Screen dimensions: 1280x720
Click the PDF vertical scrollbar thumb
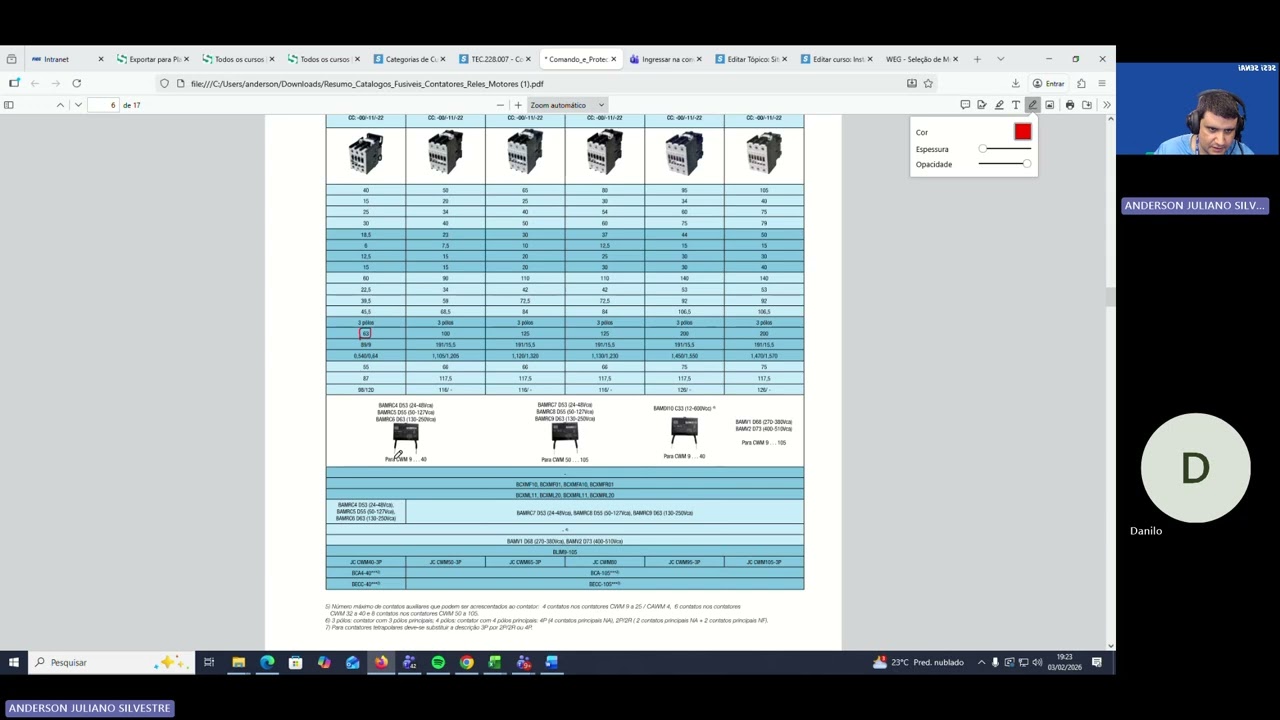1110,296
